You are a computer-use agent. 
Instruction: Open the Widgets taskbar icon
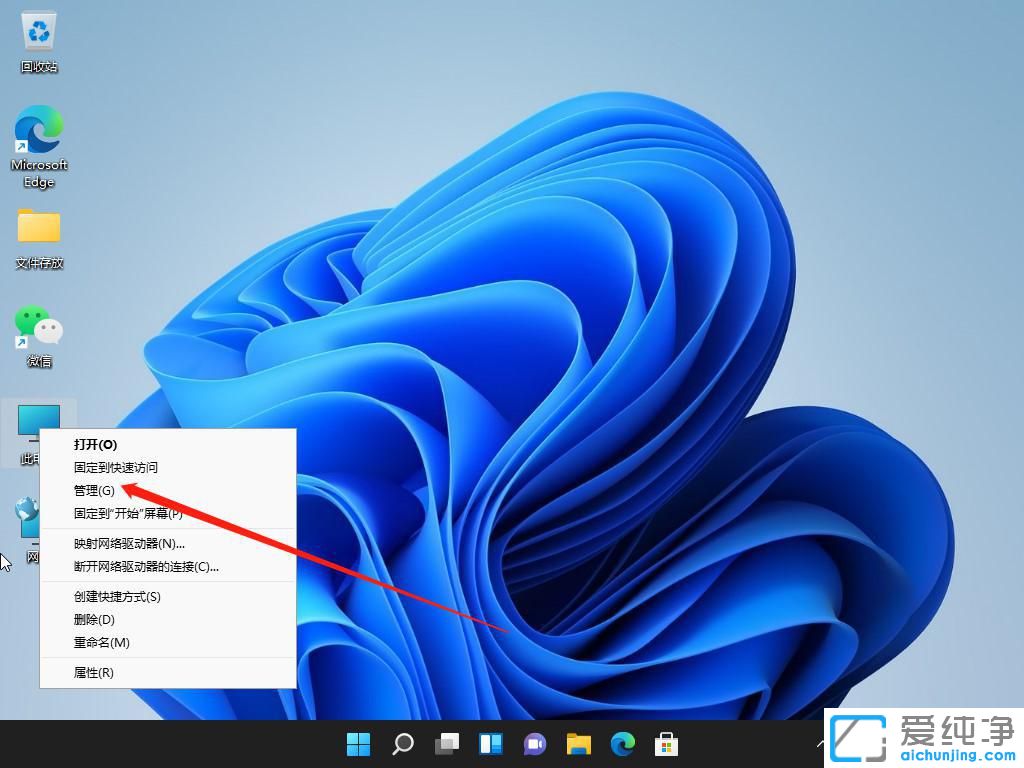click(x=490, y=744)
